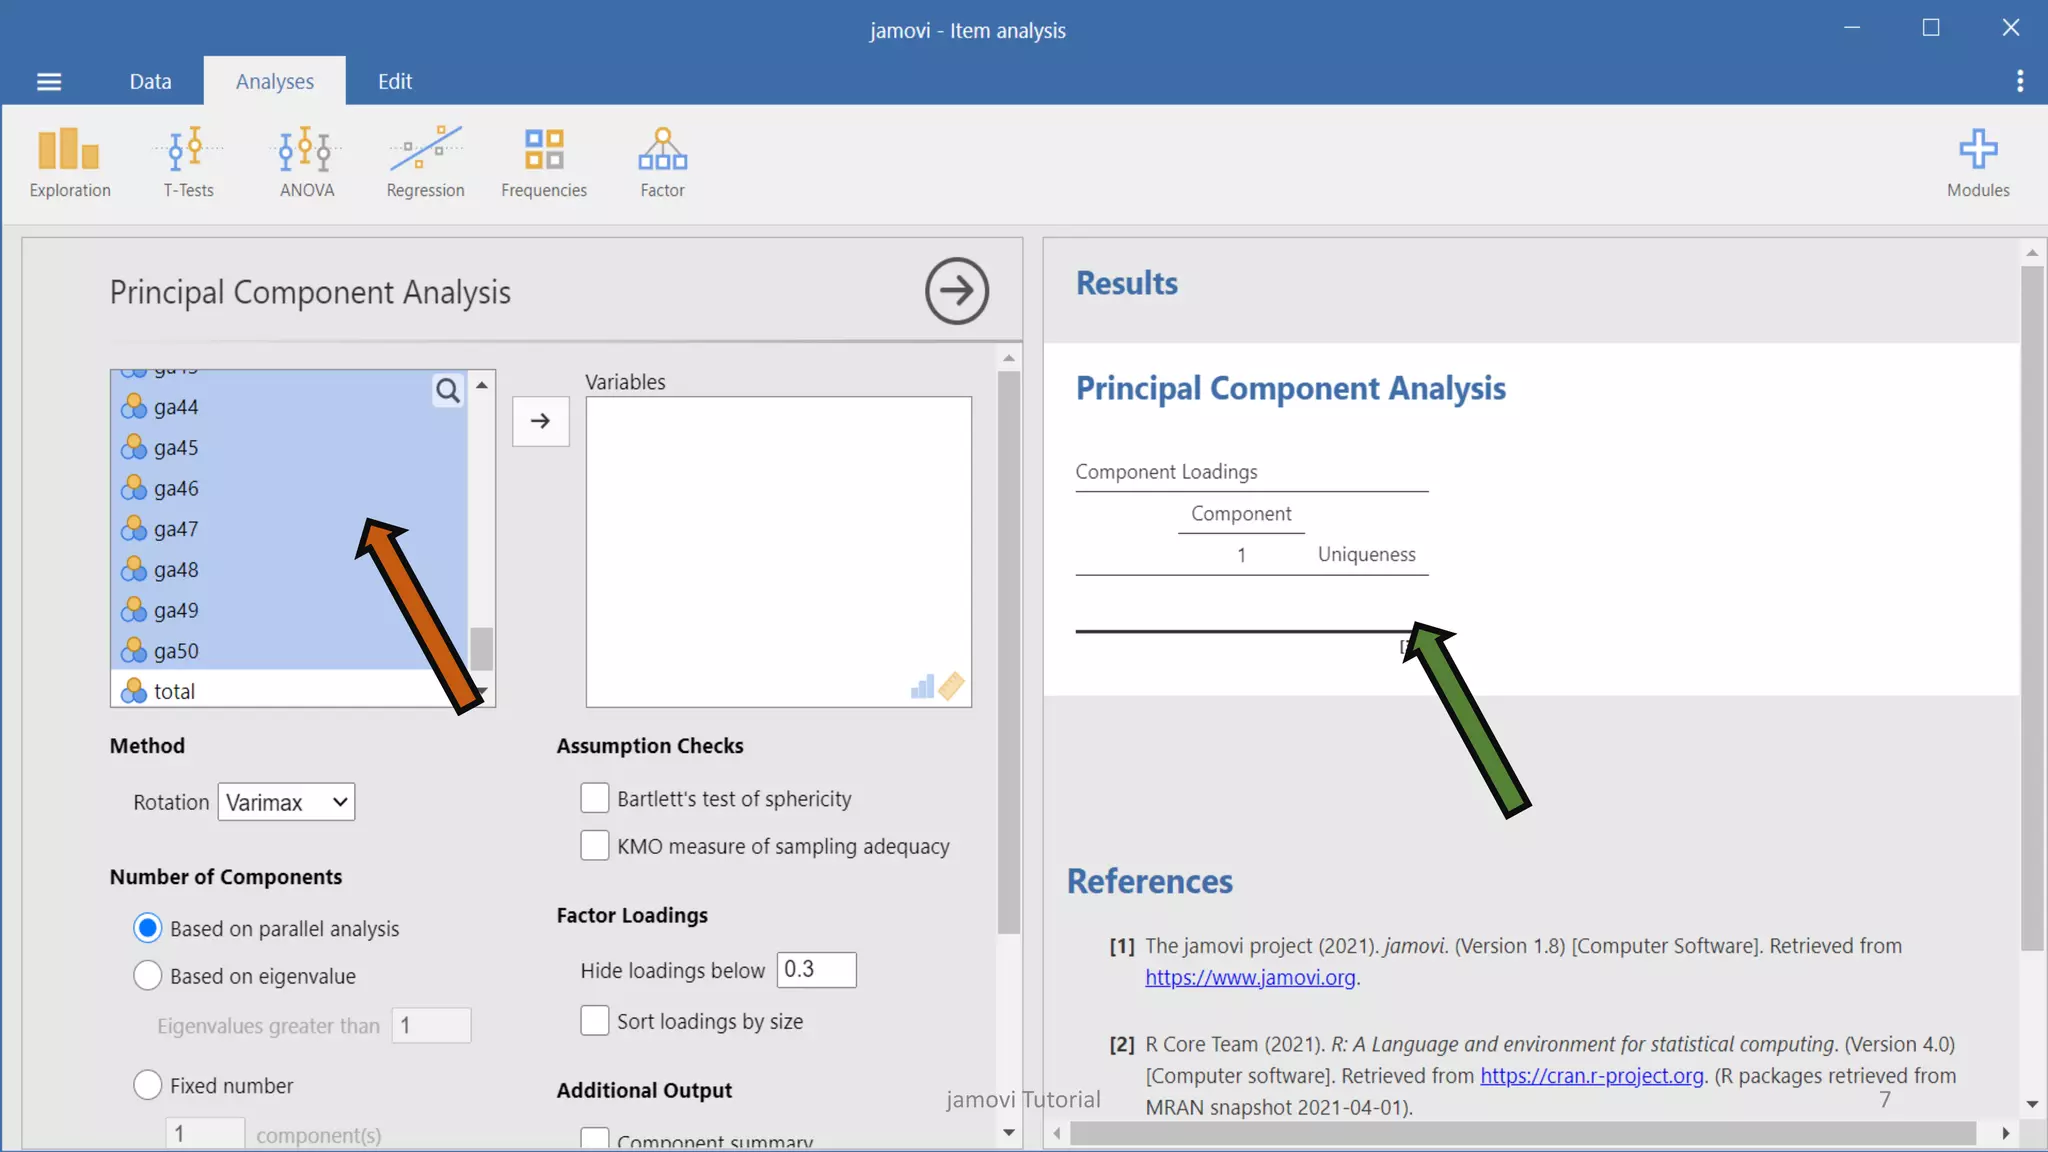Image resolution: width=2048 pixels, height=1152 pixels.
Task: Move selected variables with arrow button
Action: point(540,421)
